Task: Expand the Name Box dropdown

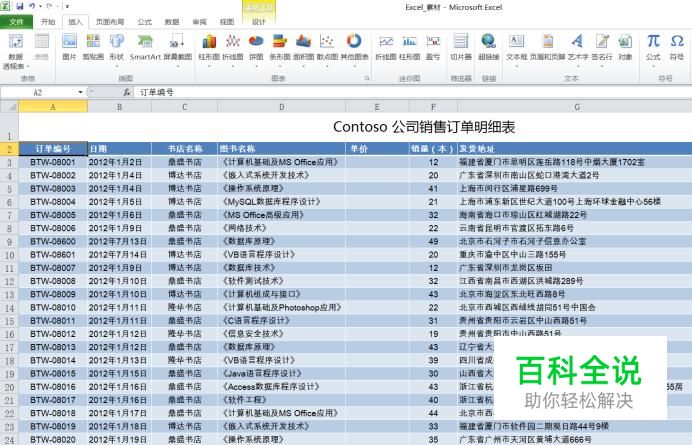Action: 80,92
